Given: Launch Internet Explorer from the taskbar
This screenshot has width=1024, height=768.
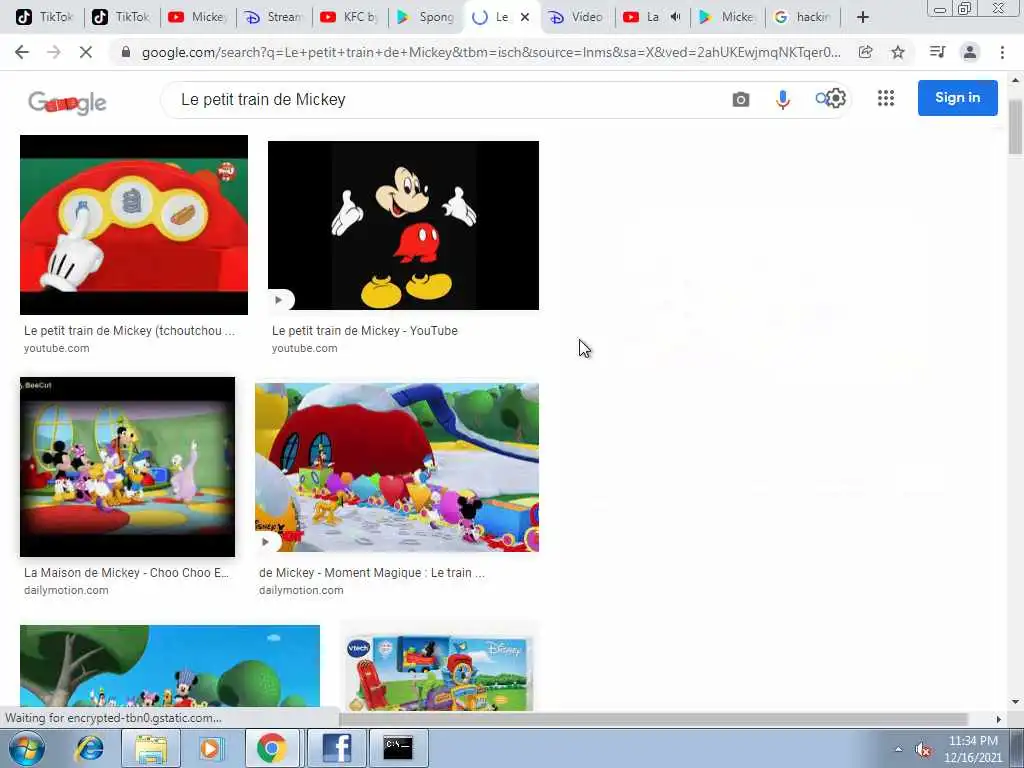Looking at the screenshot, I should pos(89,748).
